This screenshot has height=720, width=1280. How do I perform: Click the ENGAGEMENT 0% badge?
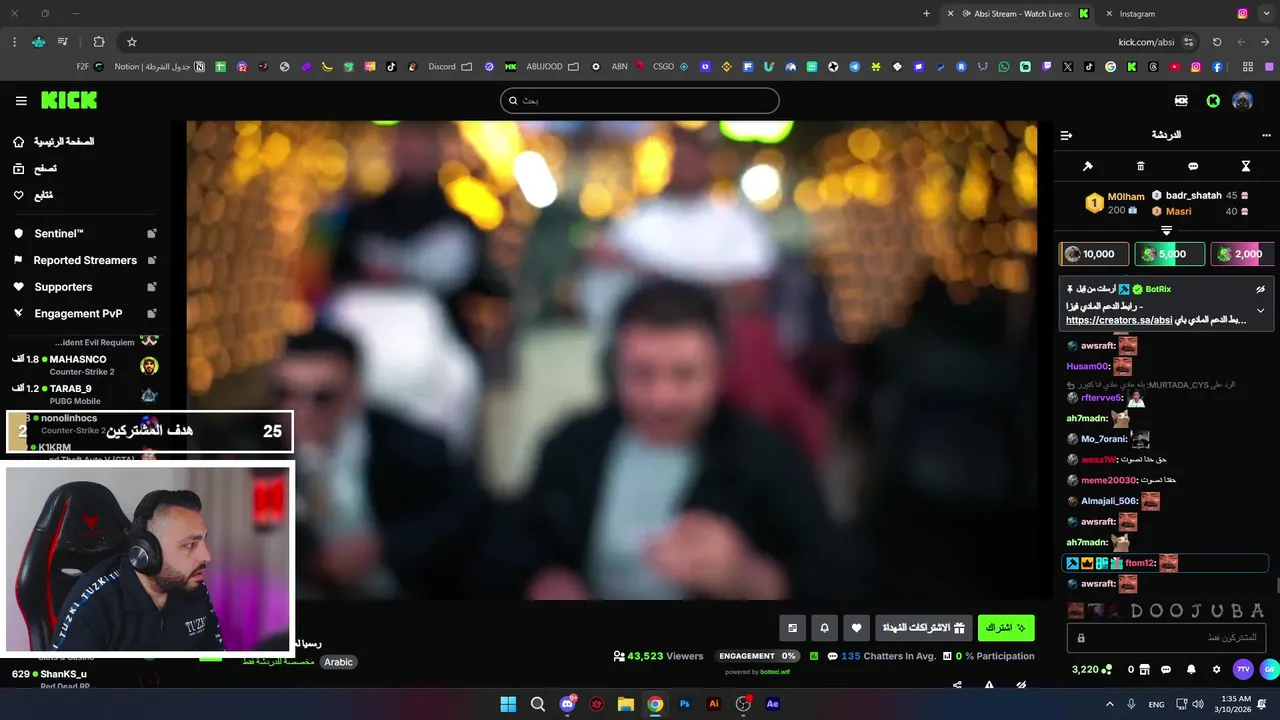pyautogui.click(x=758, y=656)
